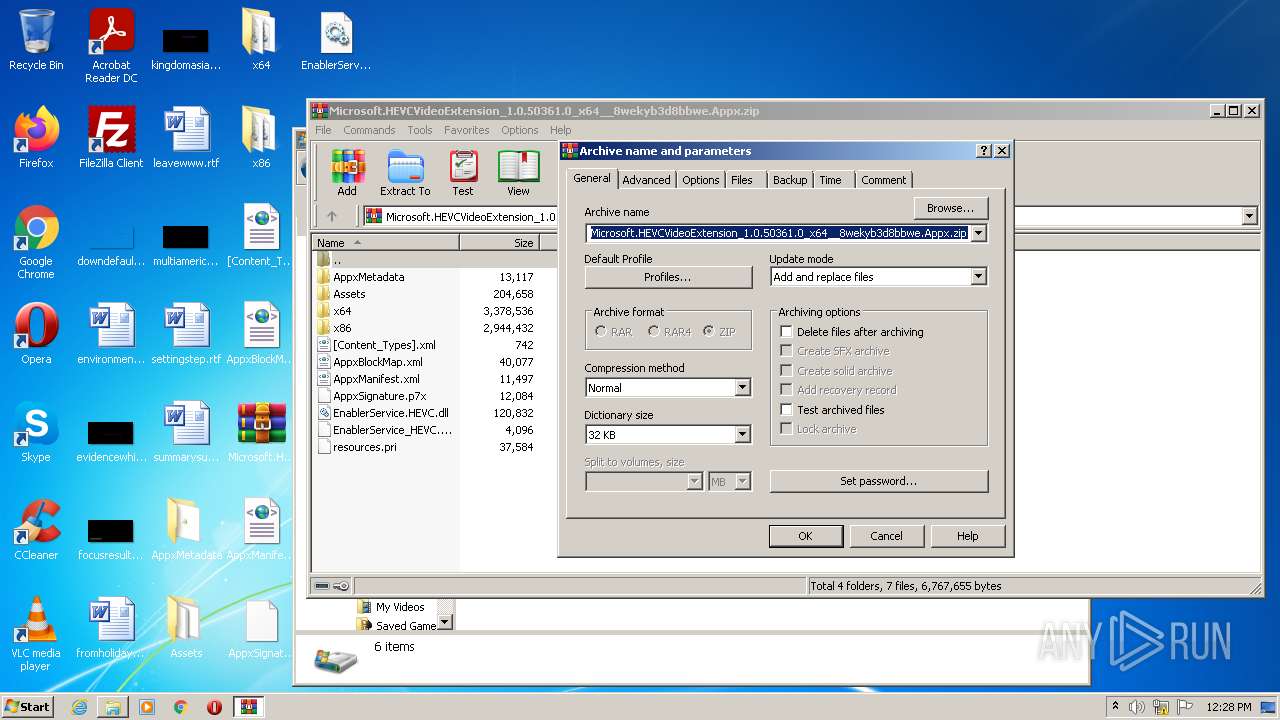Open Google Chrome desktop shortcut

[x=36, y=243]
